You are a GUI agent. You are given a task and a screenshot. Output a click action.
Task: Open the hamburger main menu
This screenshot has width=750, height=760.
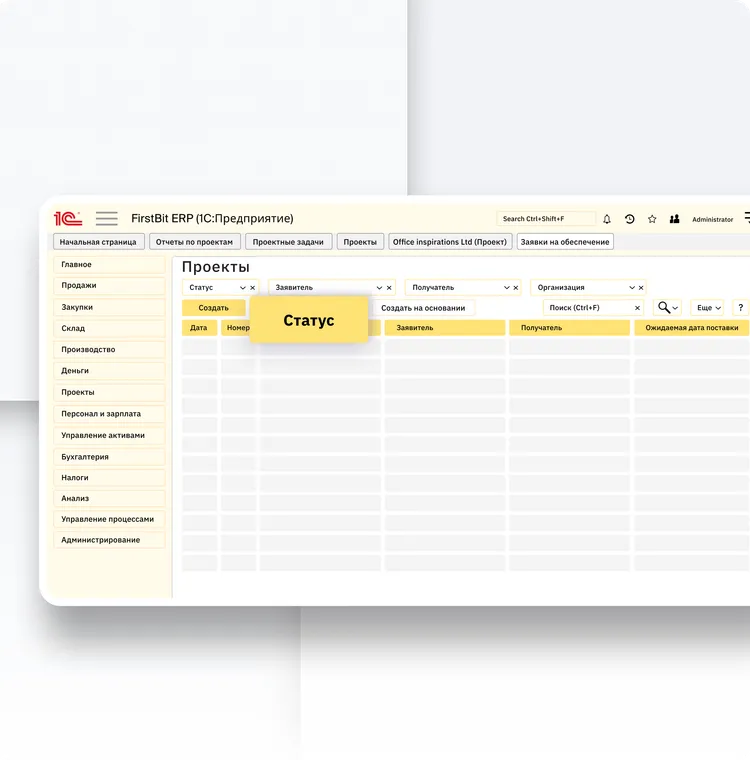(106, 218)
